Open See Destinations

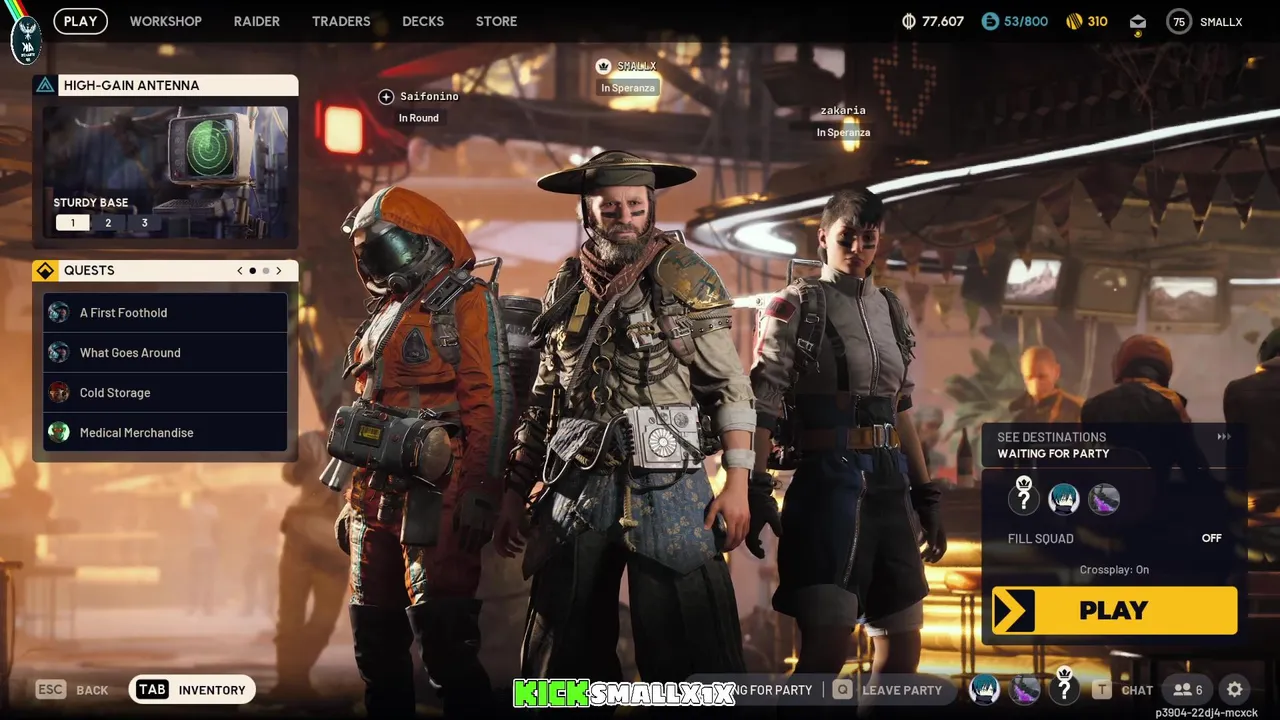1051,437
